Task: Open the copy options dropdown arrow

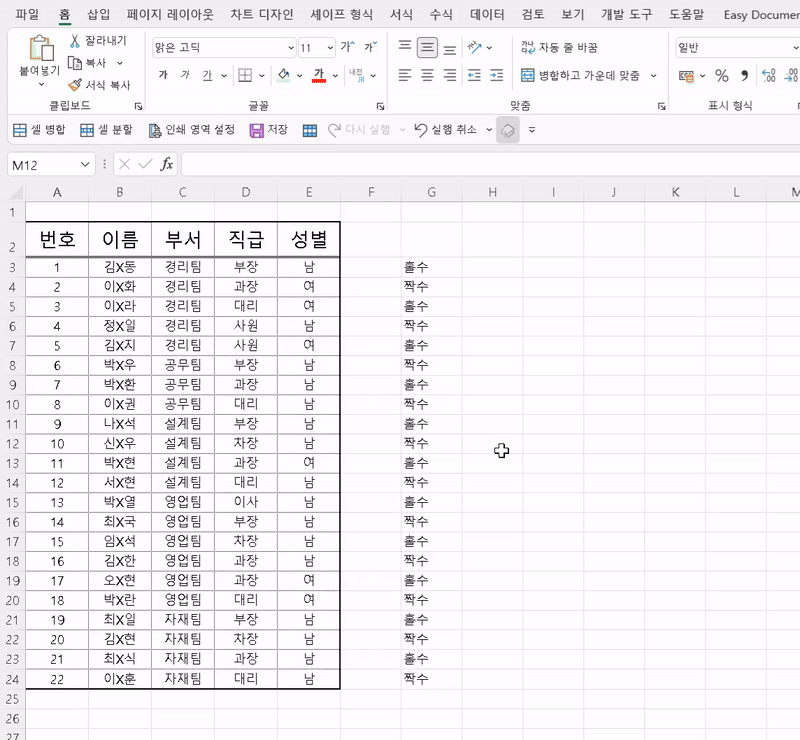Action: (x=120, y=63)
